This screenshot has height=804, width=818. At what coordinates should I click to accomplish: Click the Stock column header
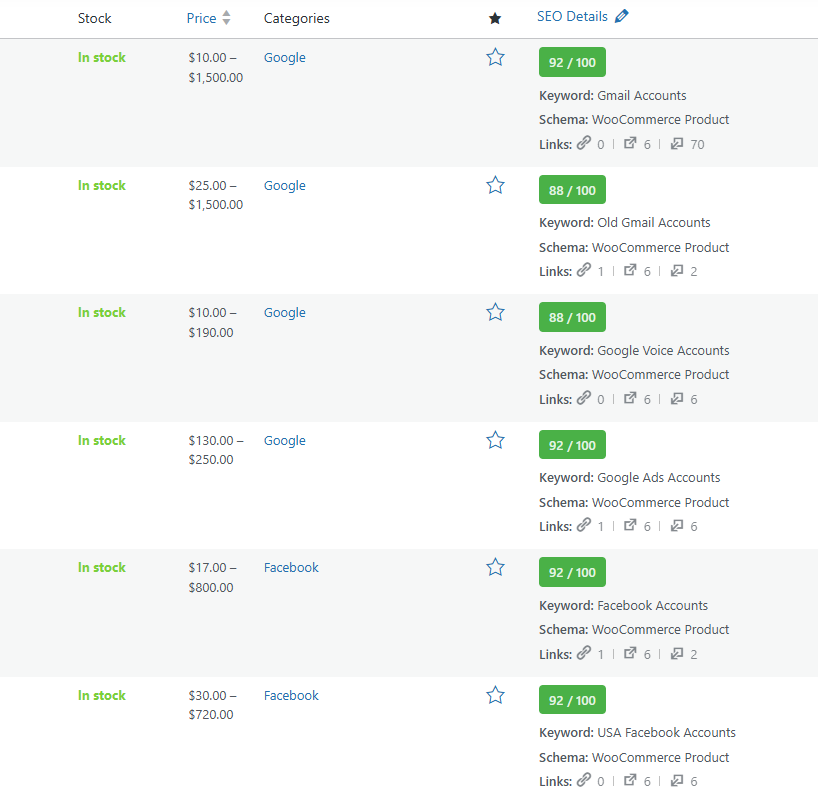(x=95, y=18)
